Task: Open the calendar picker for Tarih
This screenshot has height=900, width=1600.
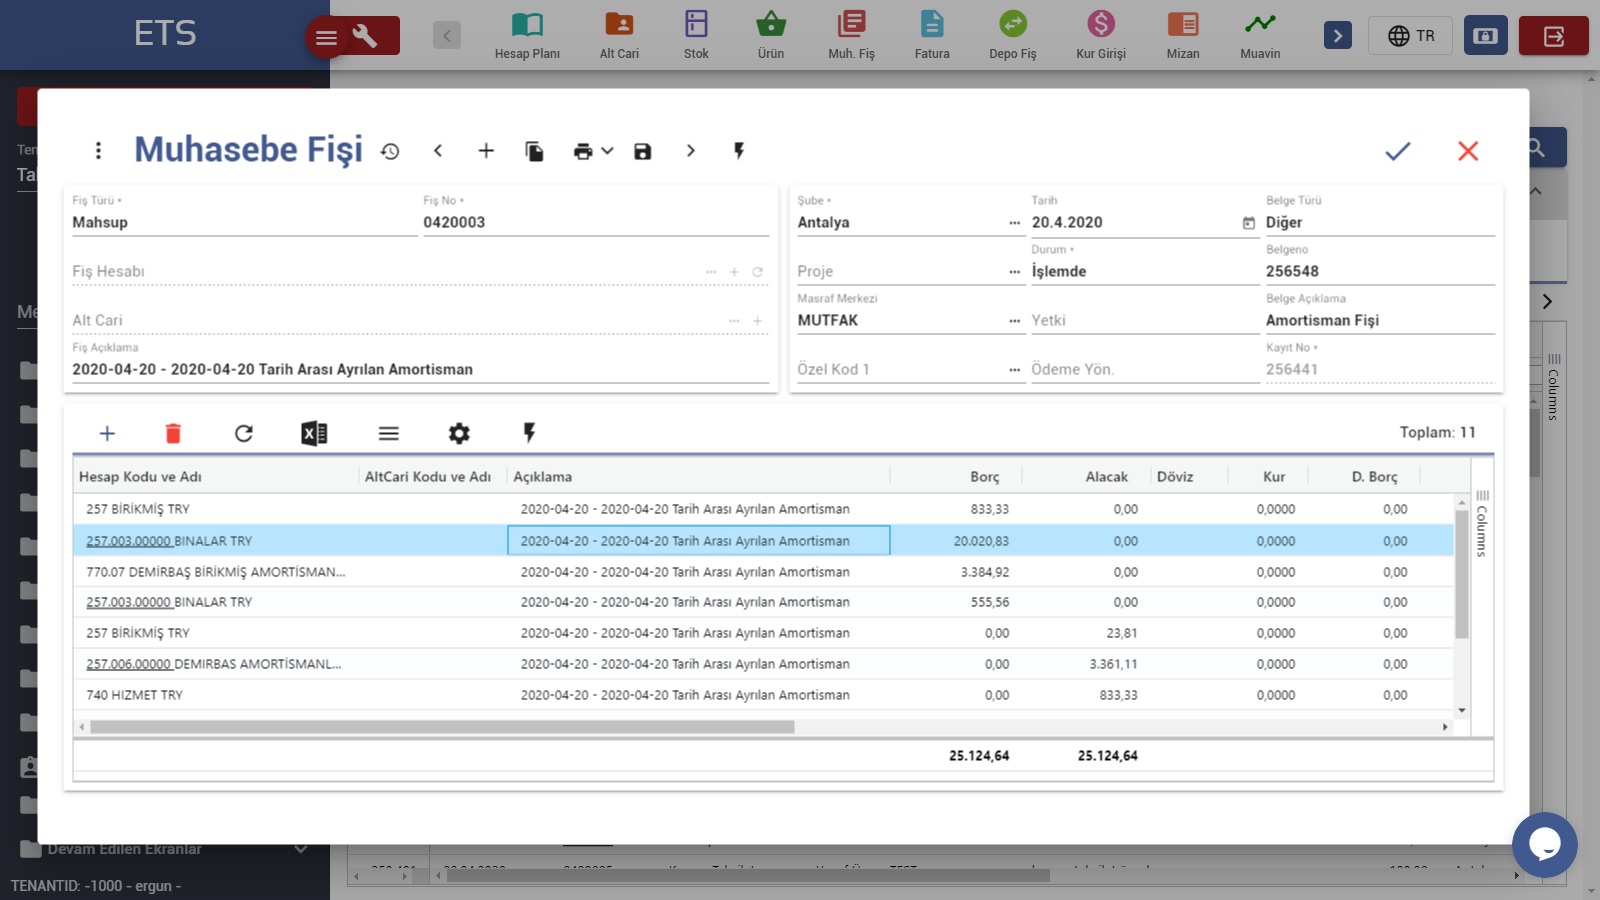Action: [1248, 223]
